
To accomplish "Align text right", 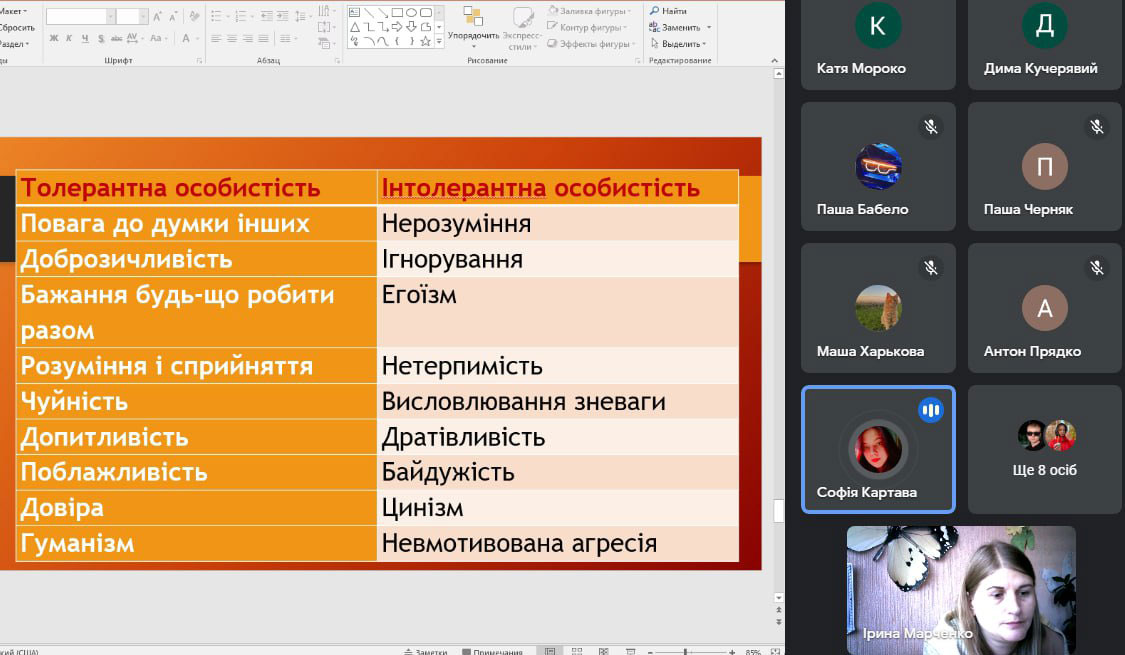I will tap(248, 39).
